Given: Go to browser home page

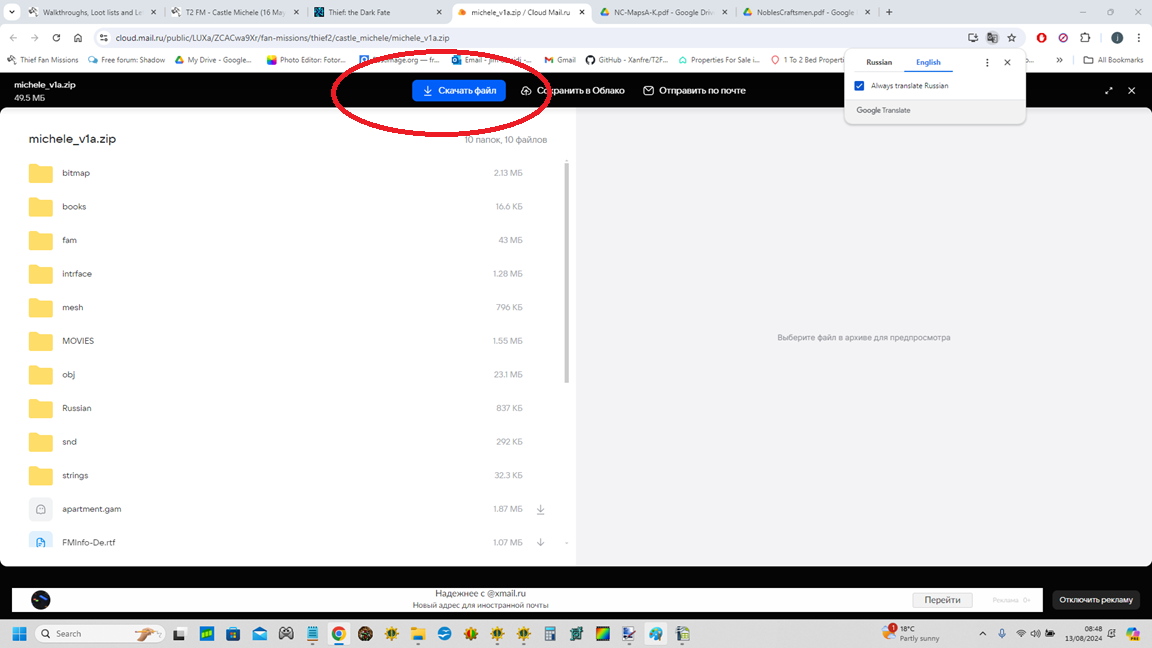Looking at the screenshot, I should pyautogui.click(x=77, y=37).
